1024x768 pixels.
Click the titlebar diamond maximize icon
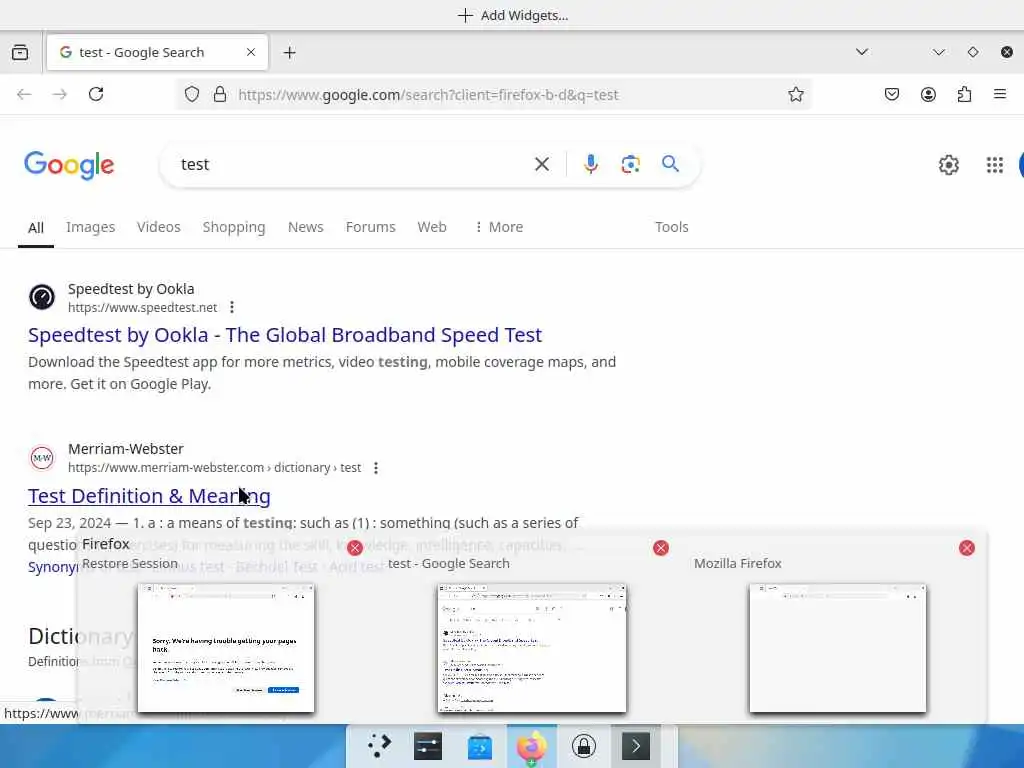pos(973,52)
